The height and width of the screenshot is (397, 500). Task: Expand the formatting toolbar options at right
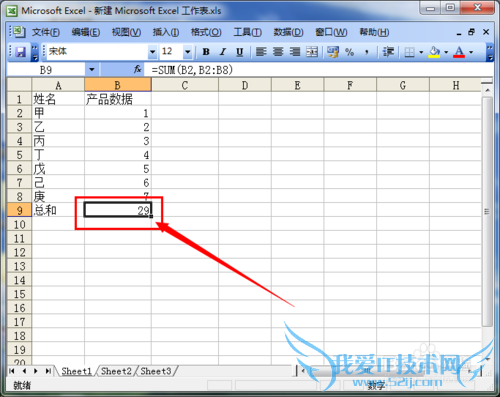coord(490,52)
